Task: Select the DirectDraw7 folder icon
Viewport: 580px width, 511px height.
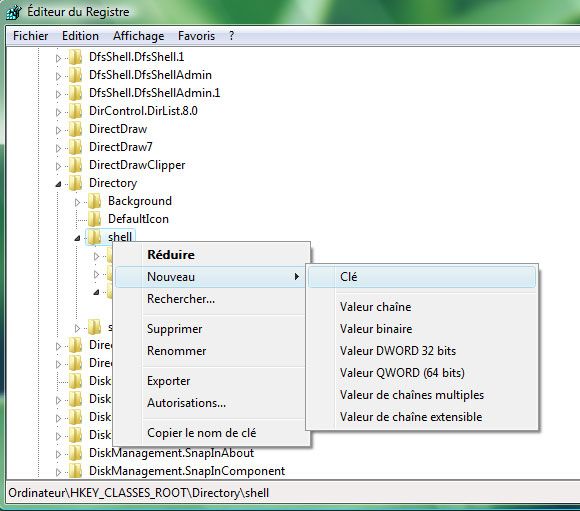Action: coord(75,147)
